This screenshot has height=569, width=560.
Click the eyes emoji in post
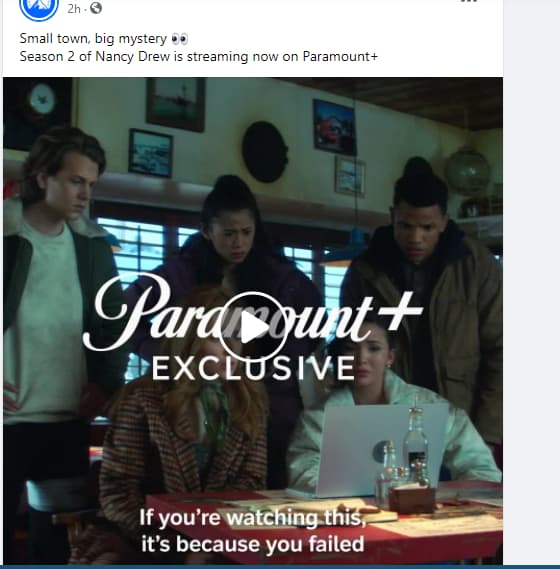tap(179, 38)
